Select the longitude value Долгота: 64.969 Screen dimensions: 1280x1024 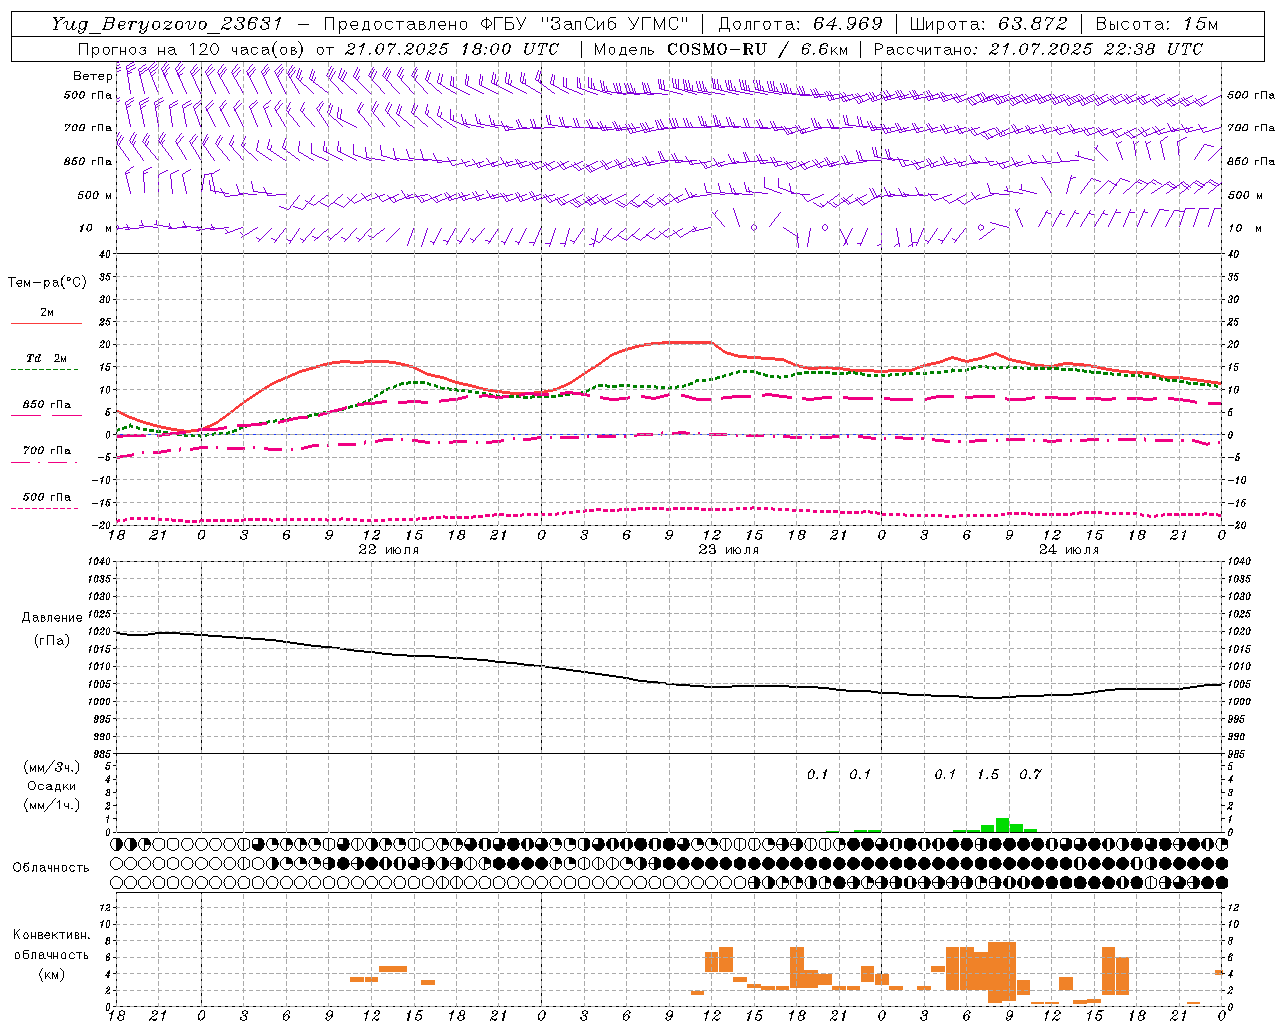(x=800, y=24)
